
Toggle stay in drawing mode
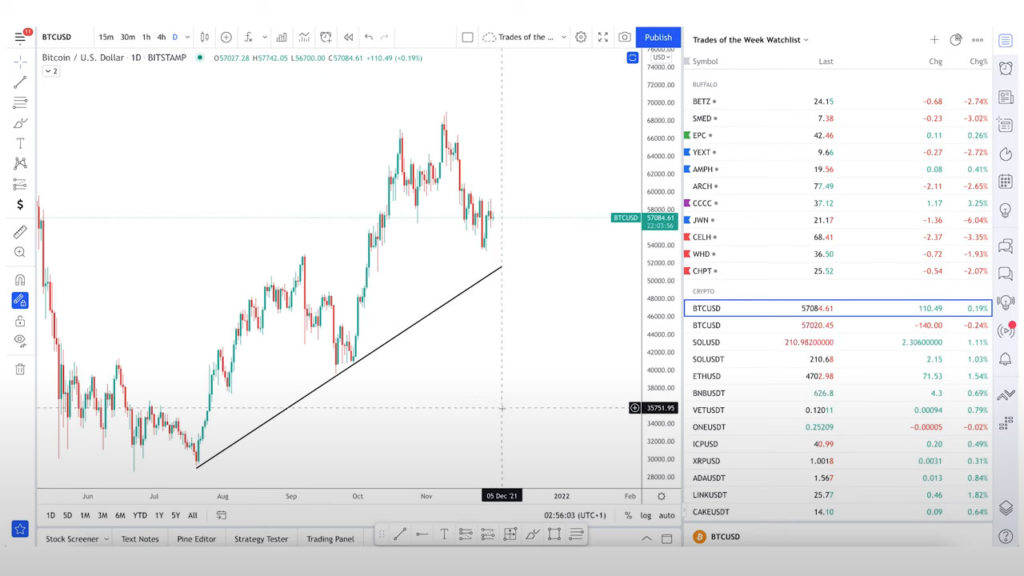pyautogui.click(x=20, y=300)
